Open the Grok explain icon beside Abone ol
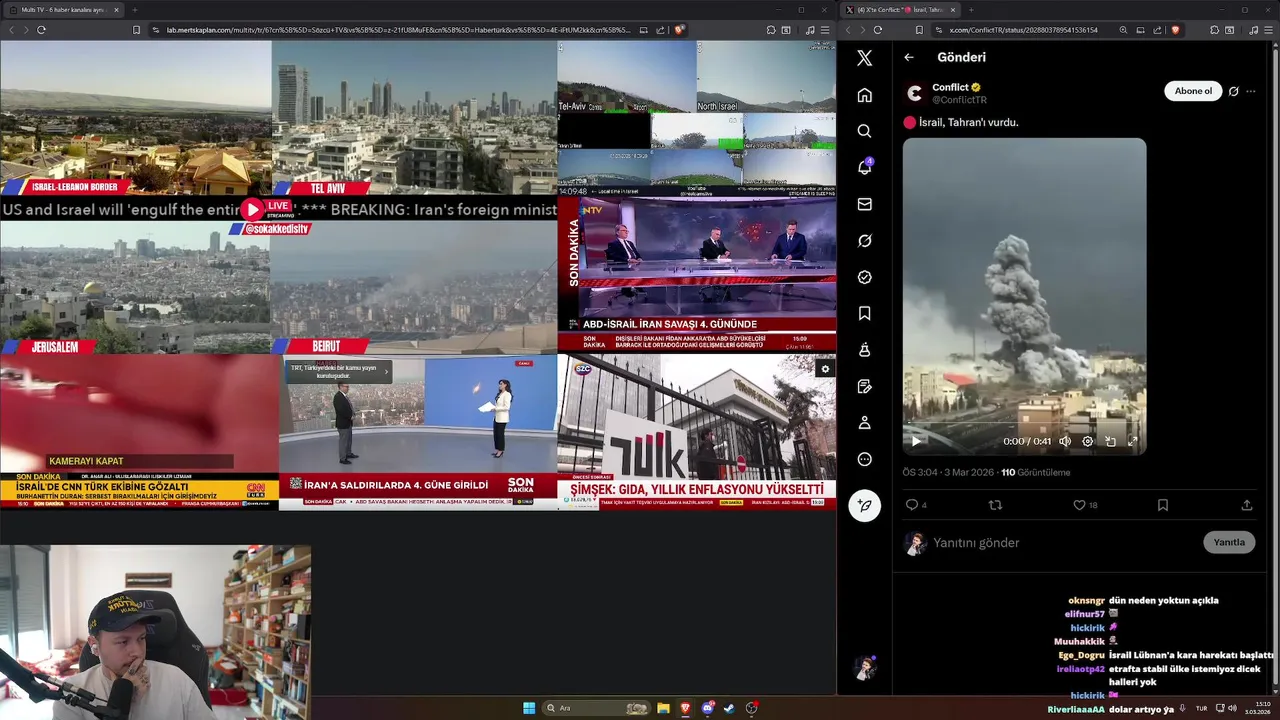Viewport: 1280px width, 720px height. tap(1233, 91)
